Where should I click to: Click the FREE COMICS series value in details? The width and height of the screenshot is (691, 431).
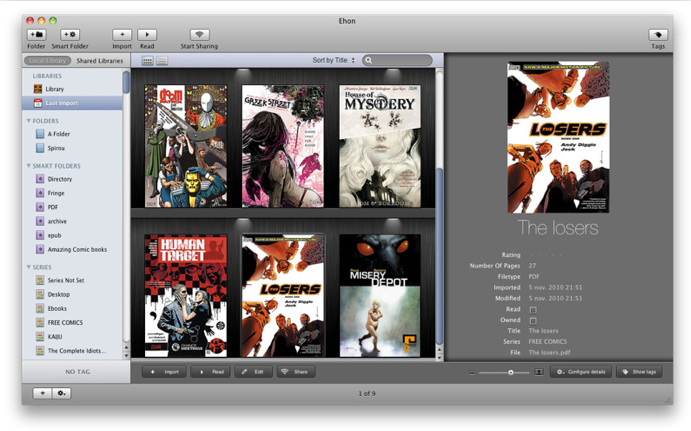tap(547, 342)
